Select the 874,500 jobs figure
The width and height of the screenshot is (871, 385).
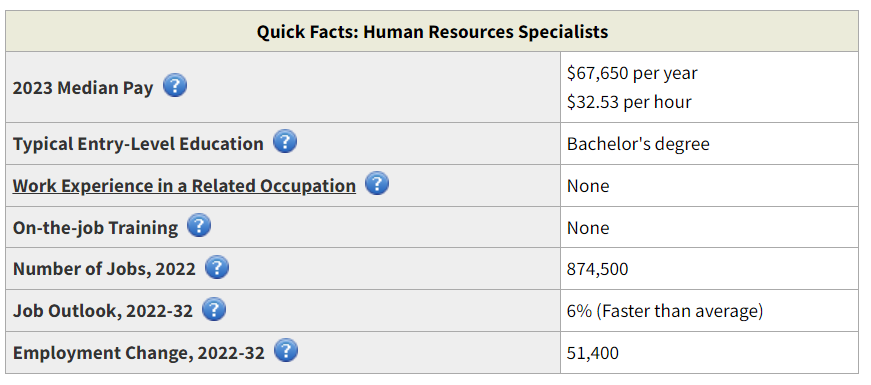pyautogui.click(x=598, y=269)
